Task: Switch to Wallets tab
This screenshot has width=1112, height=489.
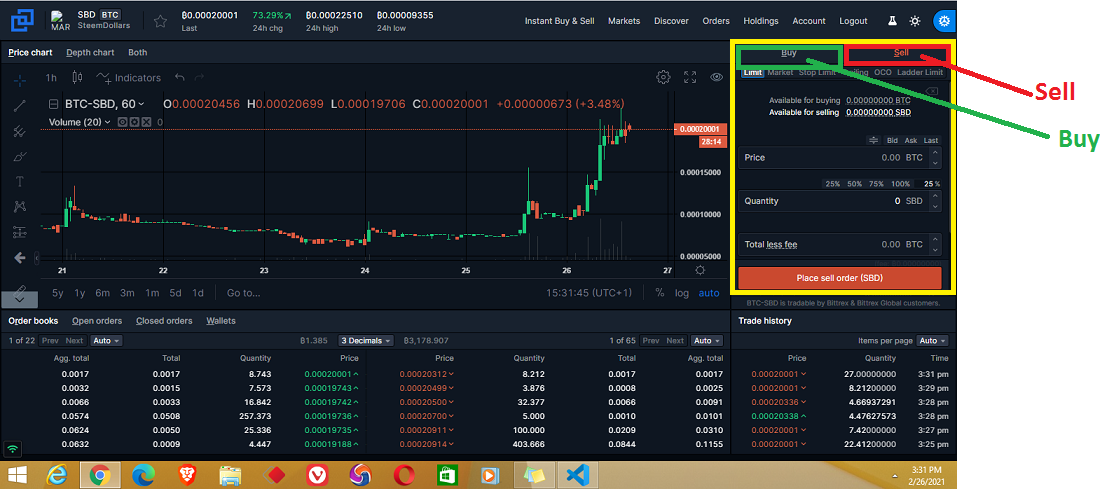Action: point(221,321)
